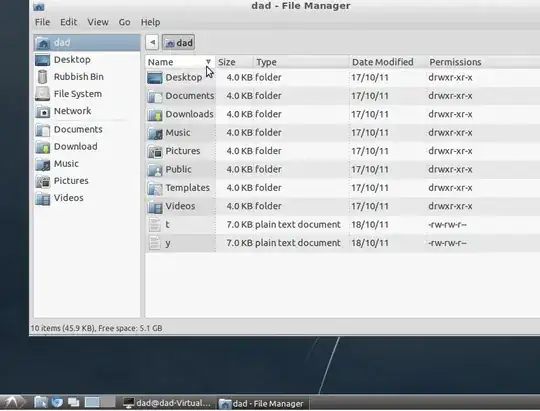Click the show desktop windows taskbar icon
The height and width of the screenshot is (411, 540).
tap(73, 402)
